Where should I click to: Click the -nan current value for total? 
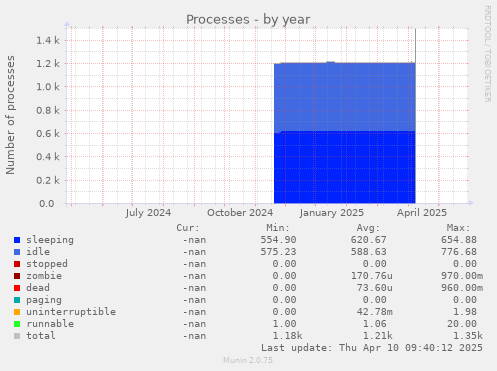194,336
